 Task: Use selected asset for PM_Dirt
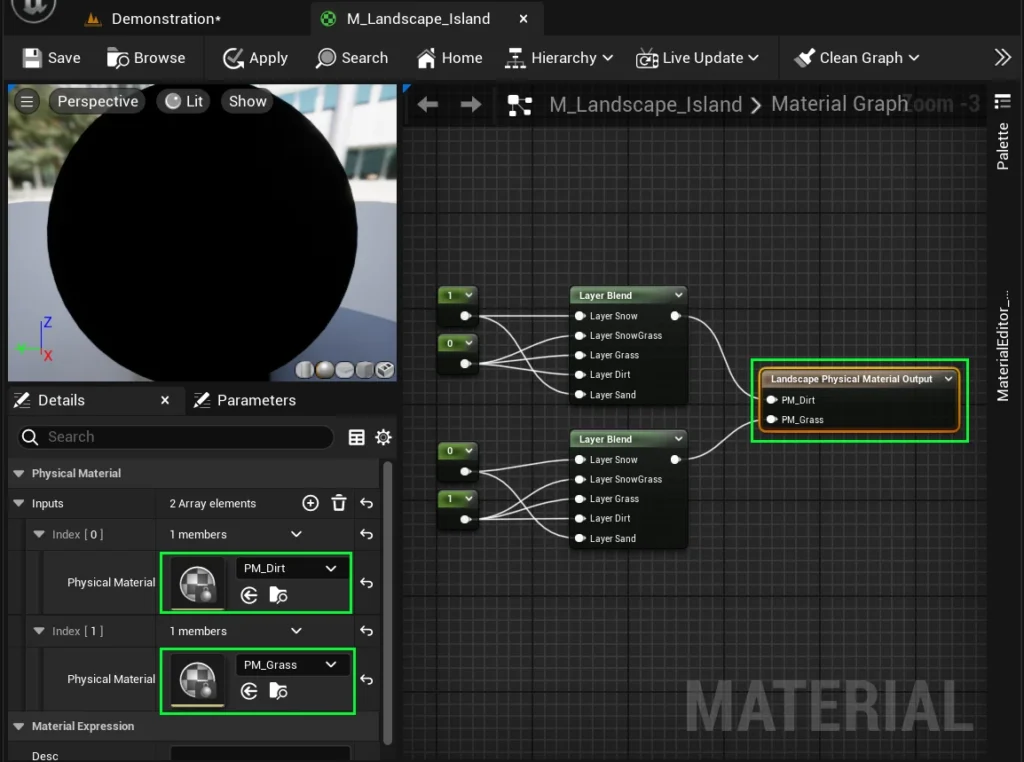250,596
